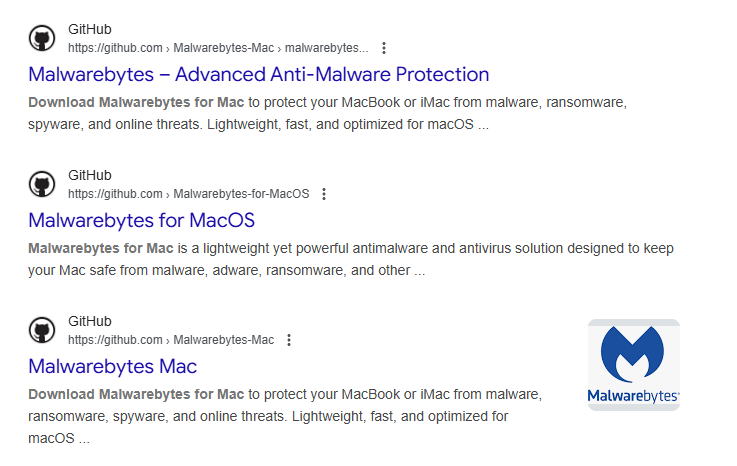The image size is (737, 466).
Task: Open the Malwarebytes logo thumbnail image
Action: [x=633, y=365]
